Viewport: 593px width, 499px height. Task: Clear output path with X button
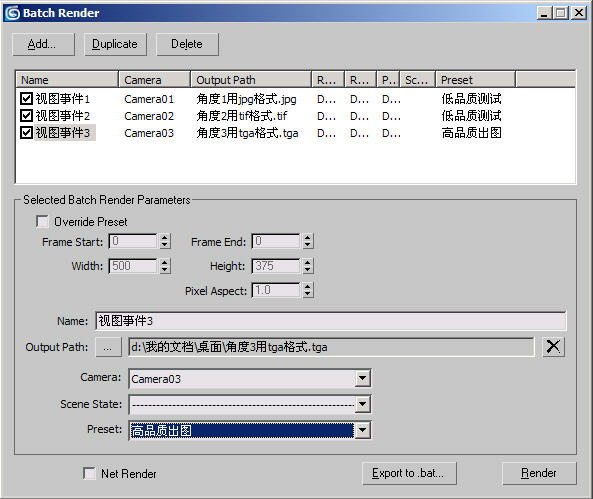coord(553,347)
